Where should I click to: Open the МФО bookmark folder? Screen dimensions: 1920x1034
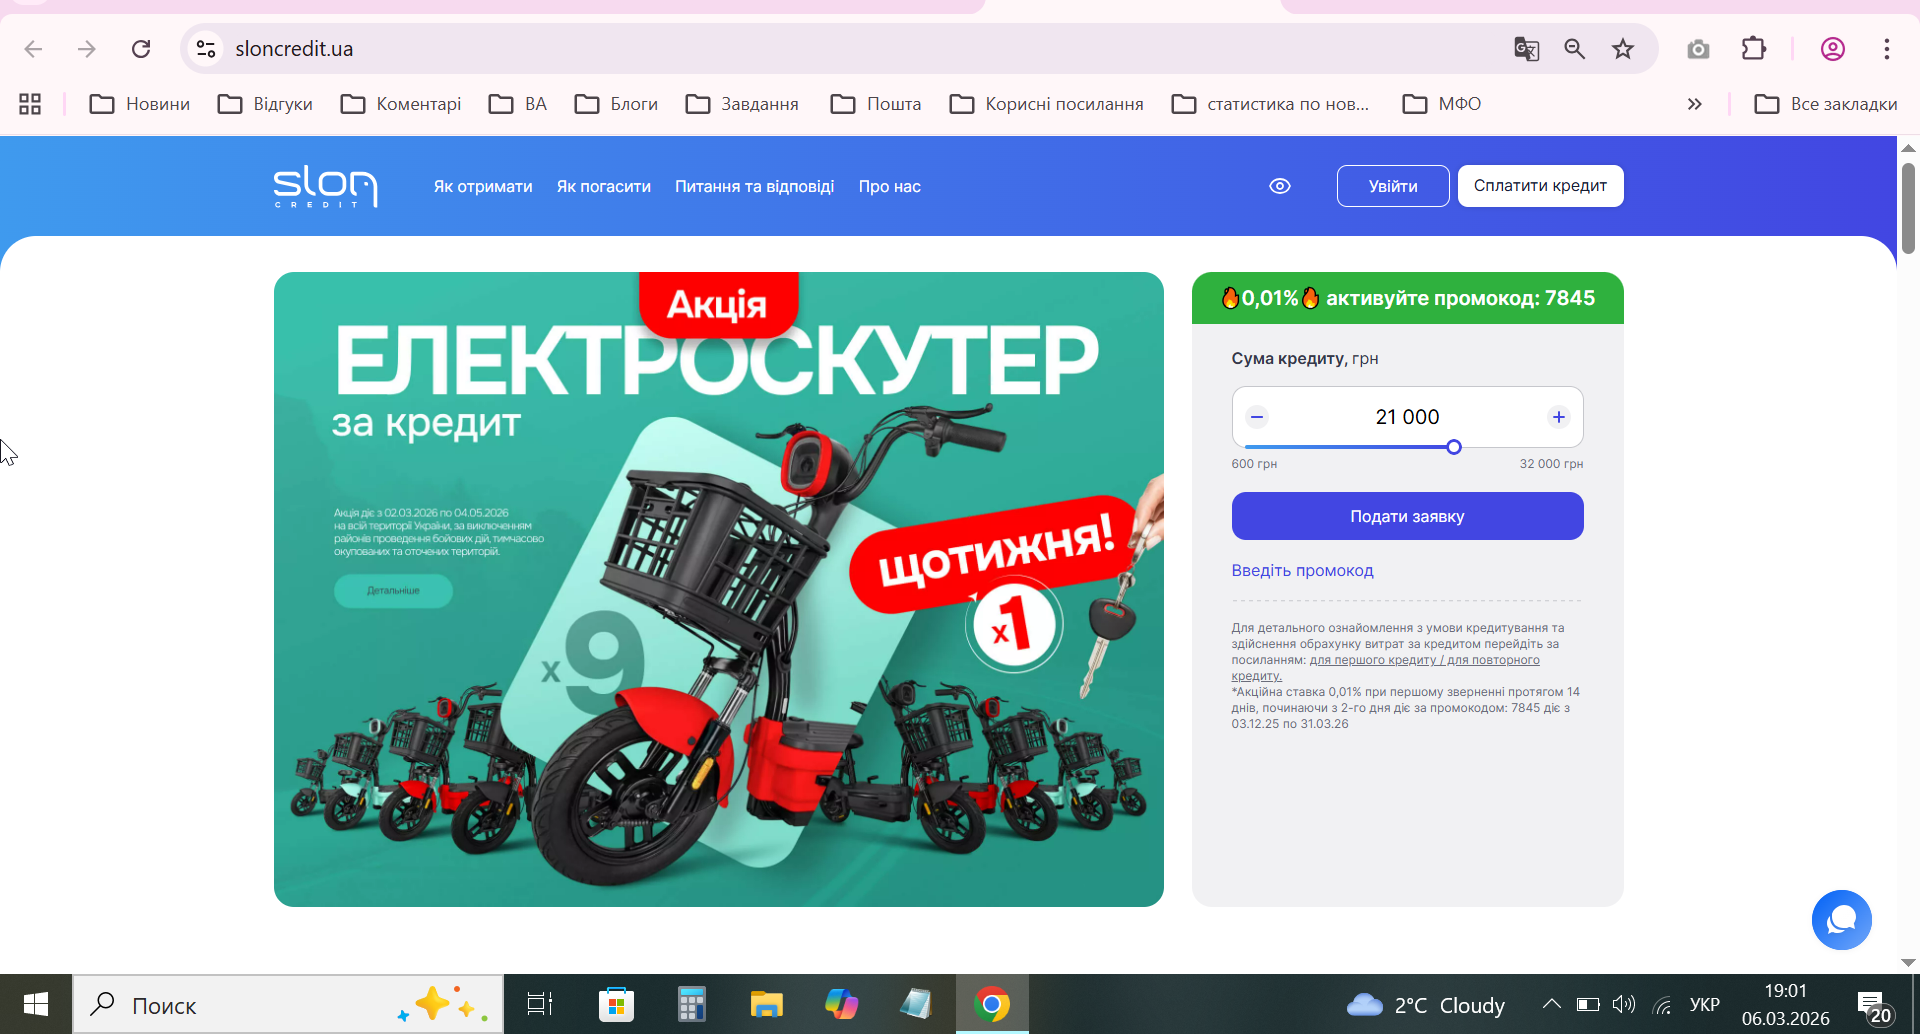click(x=1442, y=104)
